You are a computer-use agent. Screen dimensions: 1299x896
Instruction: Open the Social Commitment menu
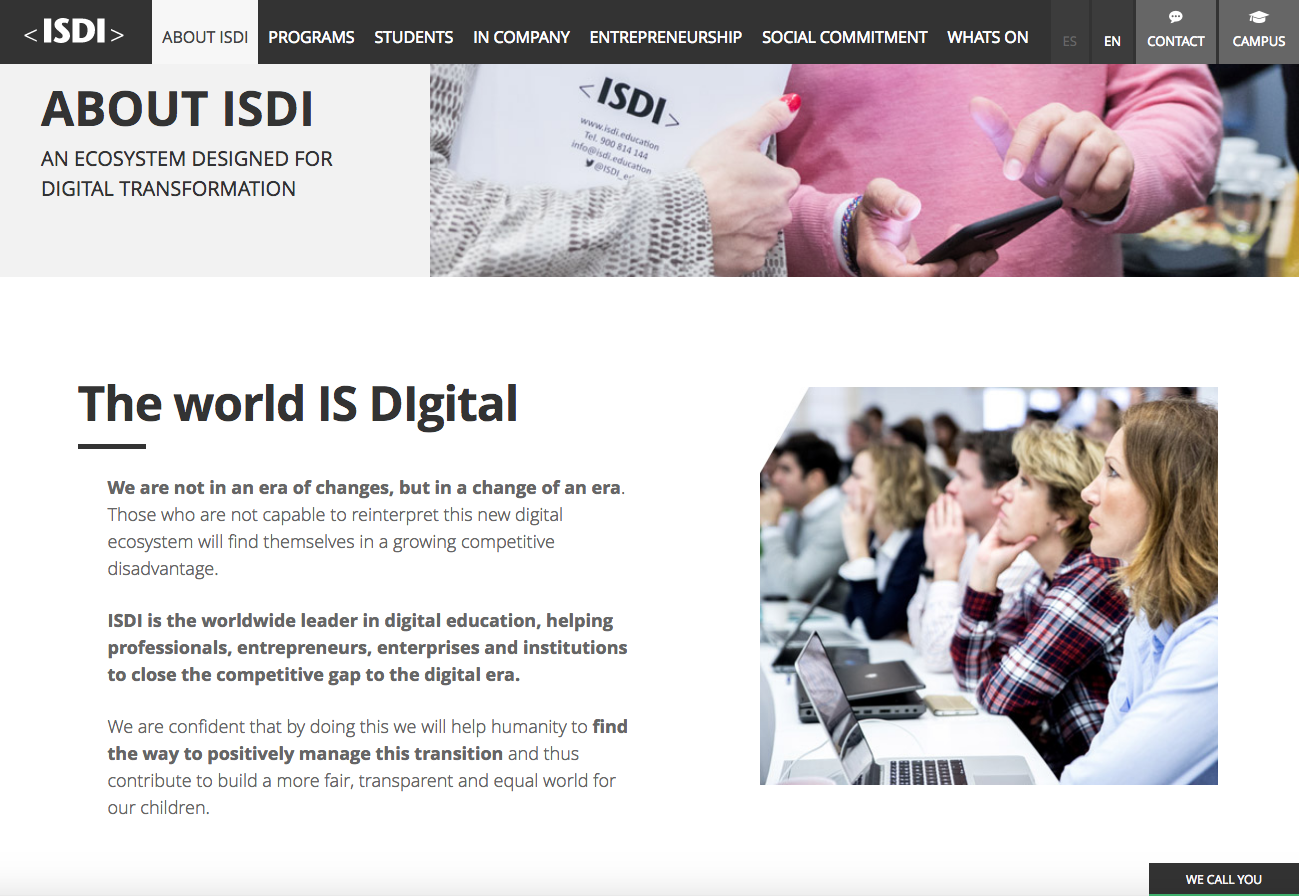click(845, 37)
